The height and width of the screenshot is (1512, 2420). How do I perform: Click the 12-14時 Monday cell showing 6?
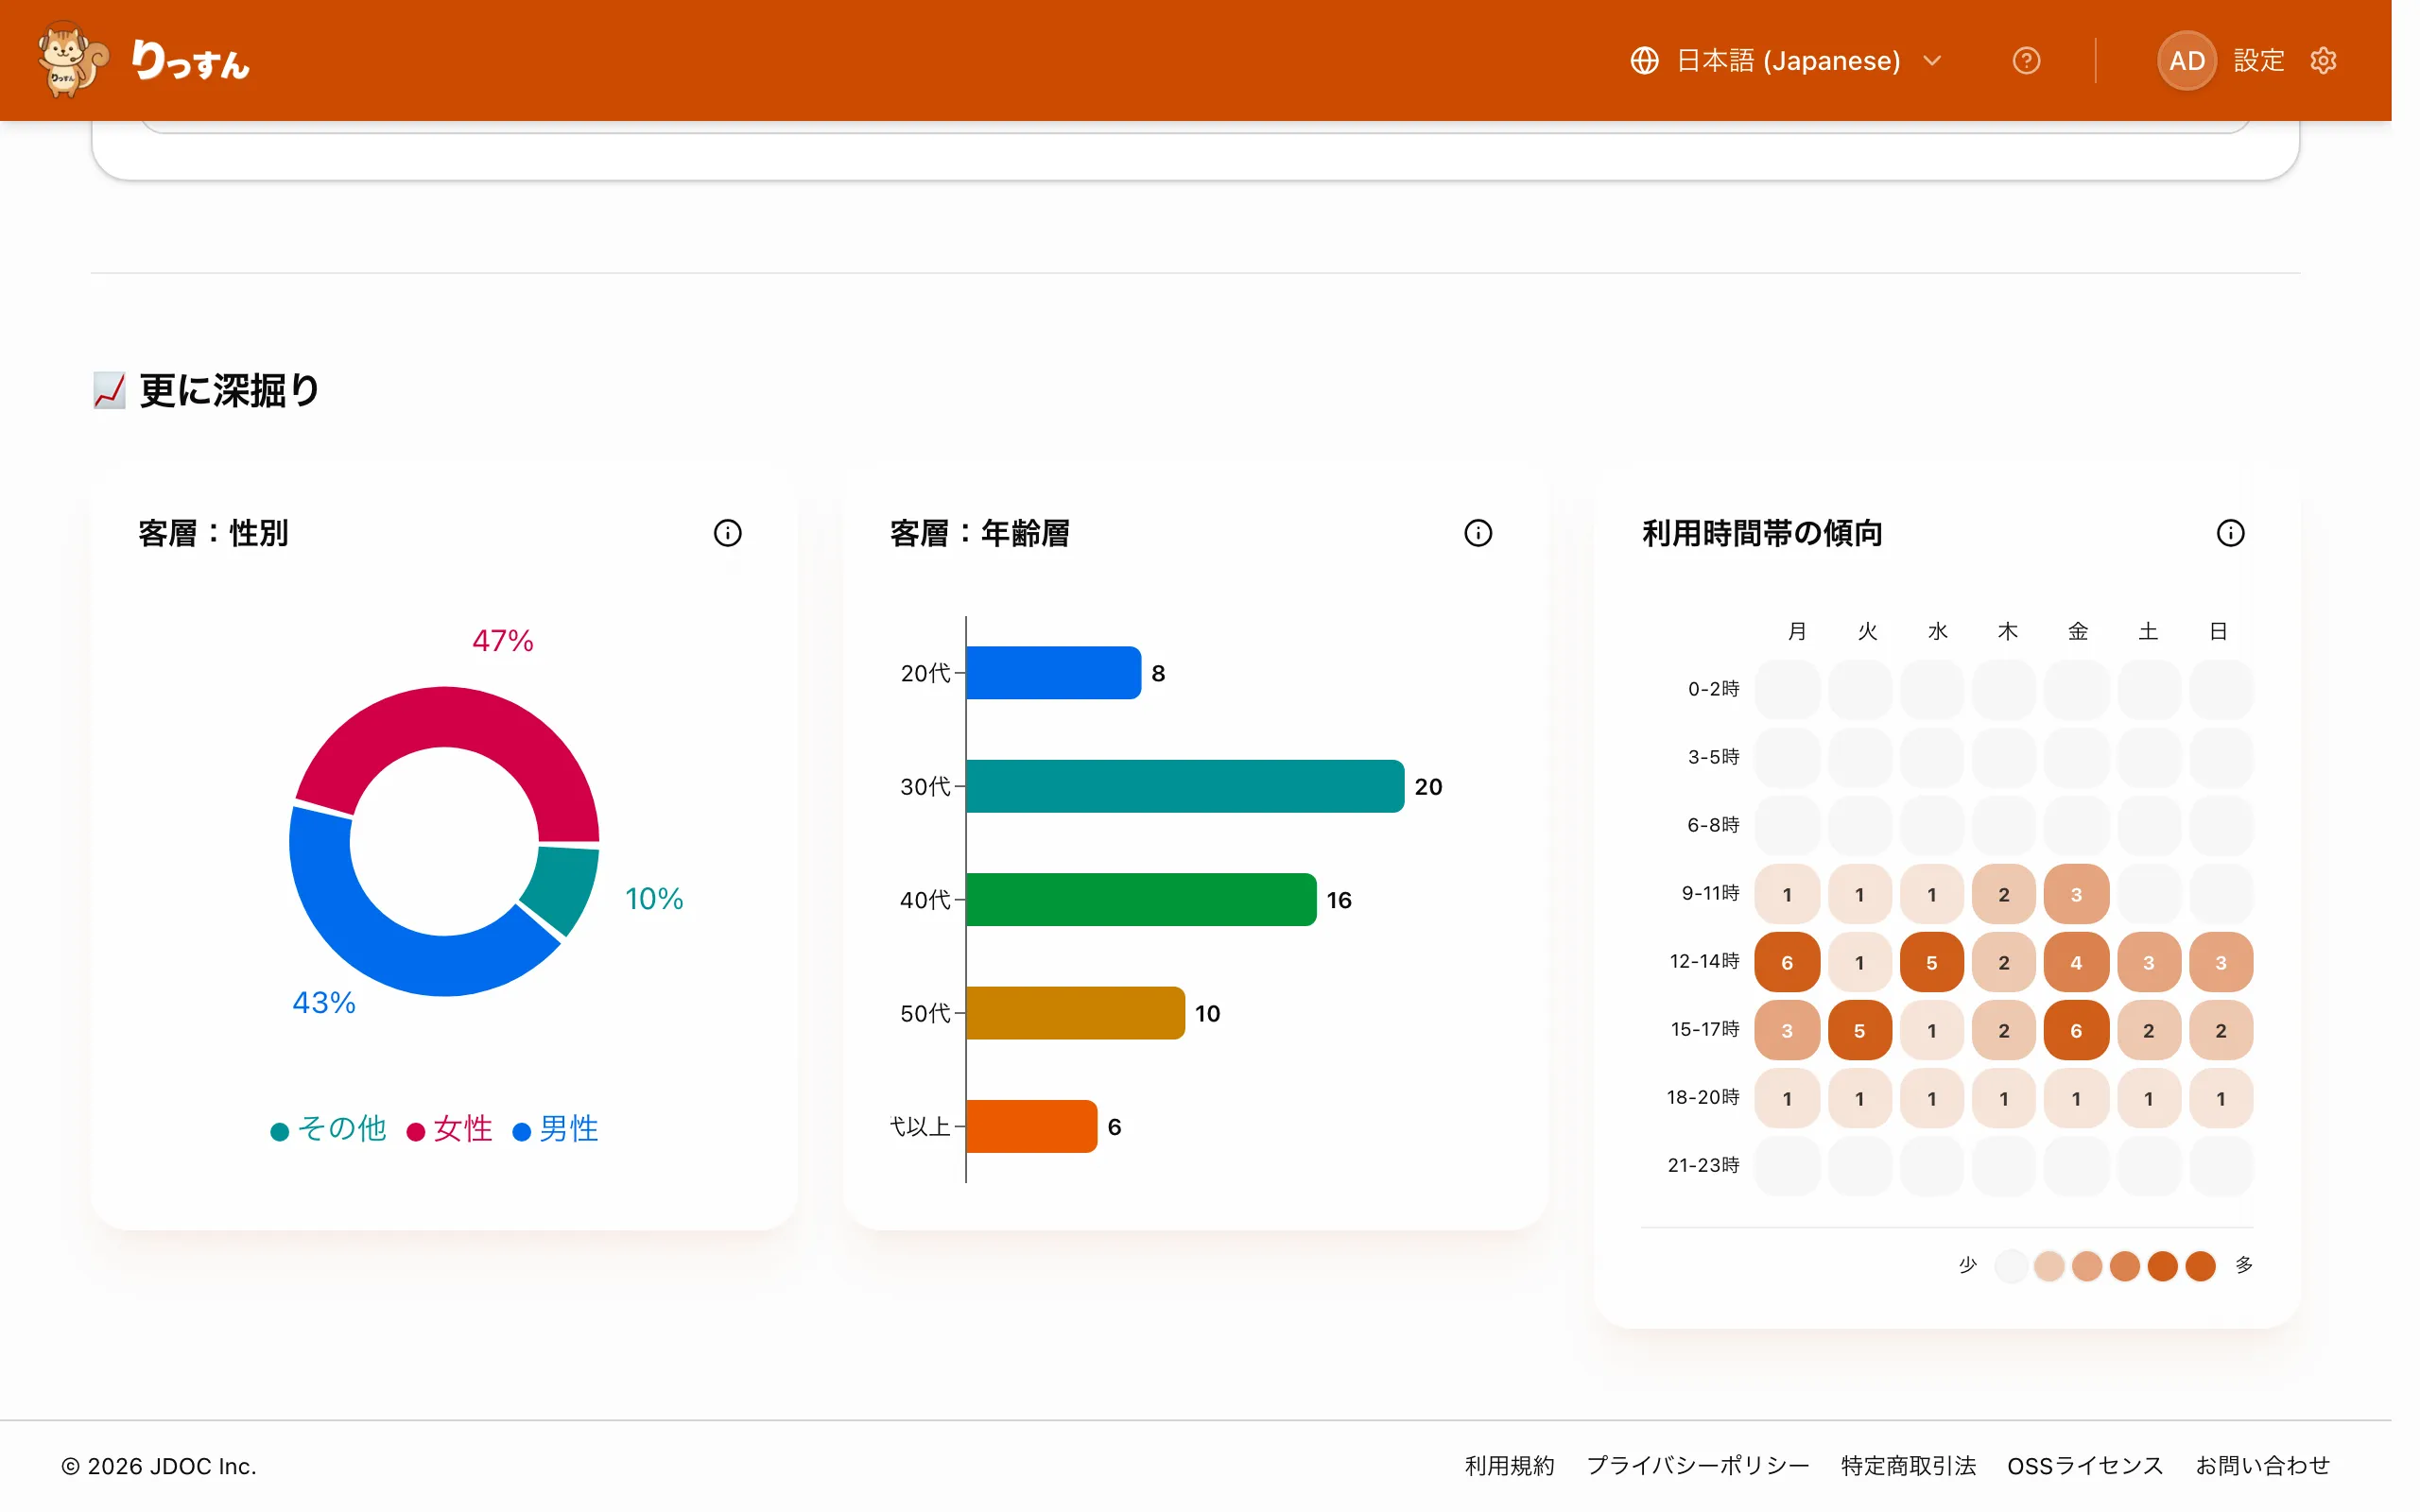click(1787, 962)
